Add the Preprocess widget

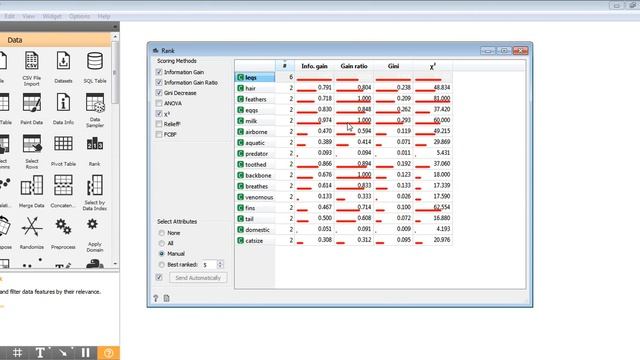point(63,233)
